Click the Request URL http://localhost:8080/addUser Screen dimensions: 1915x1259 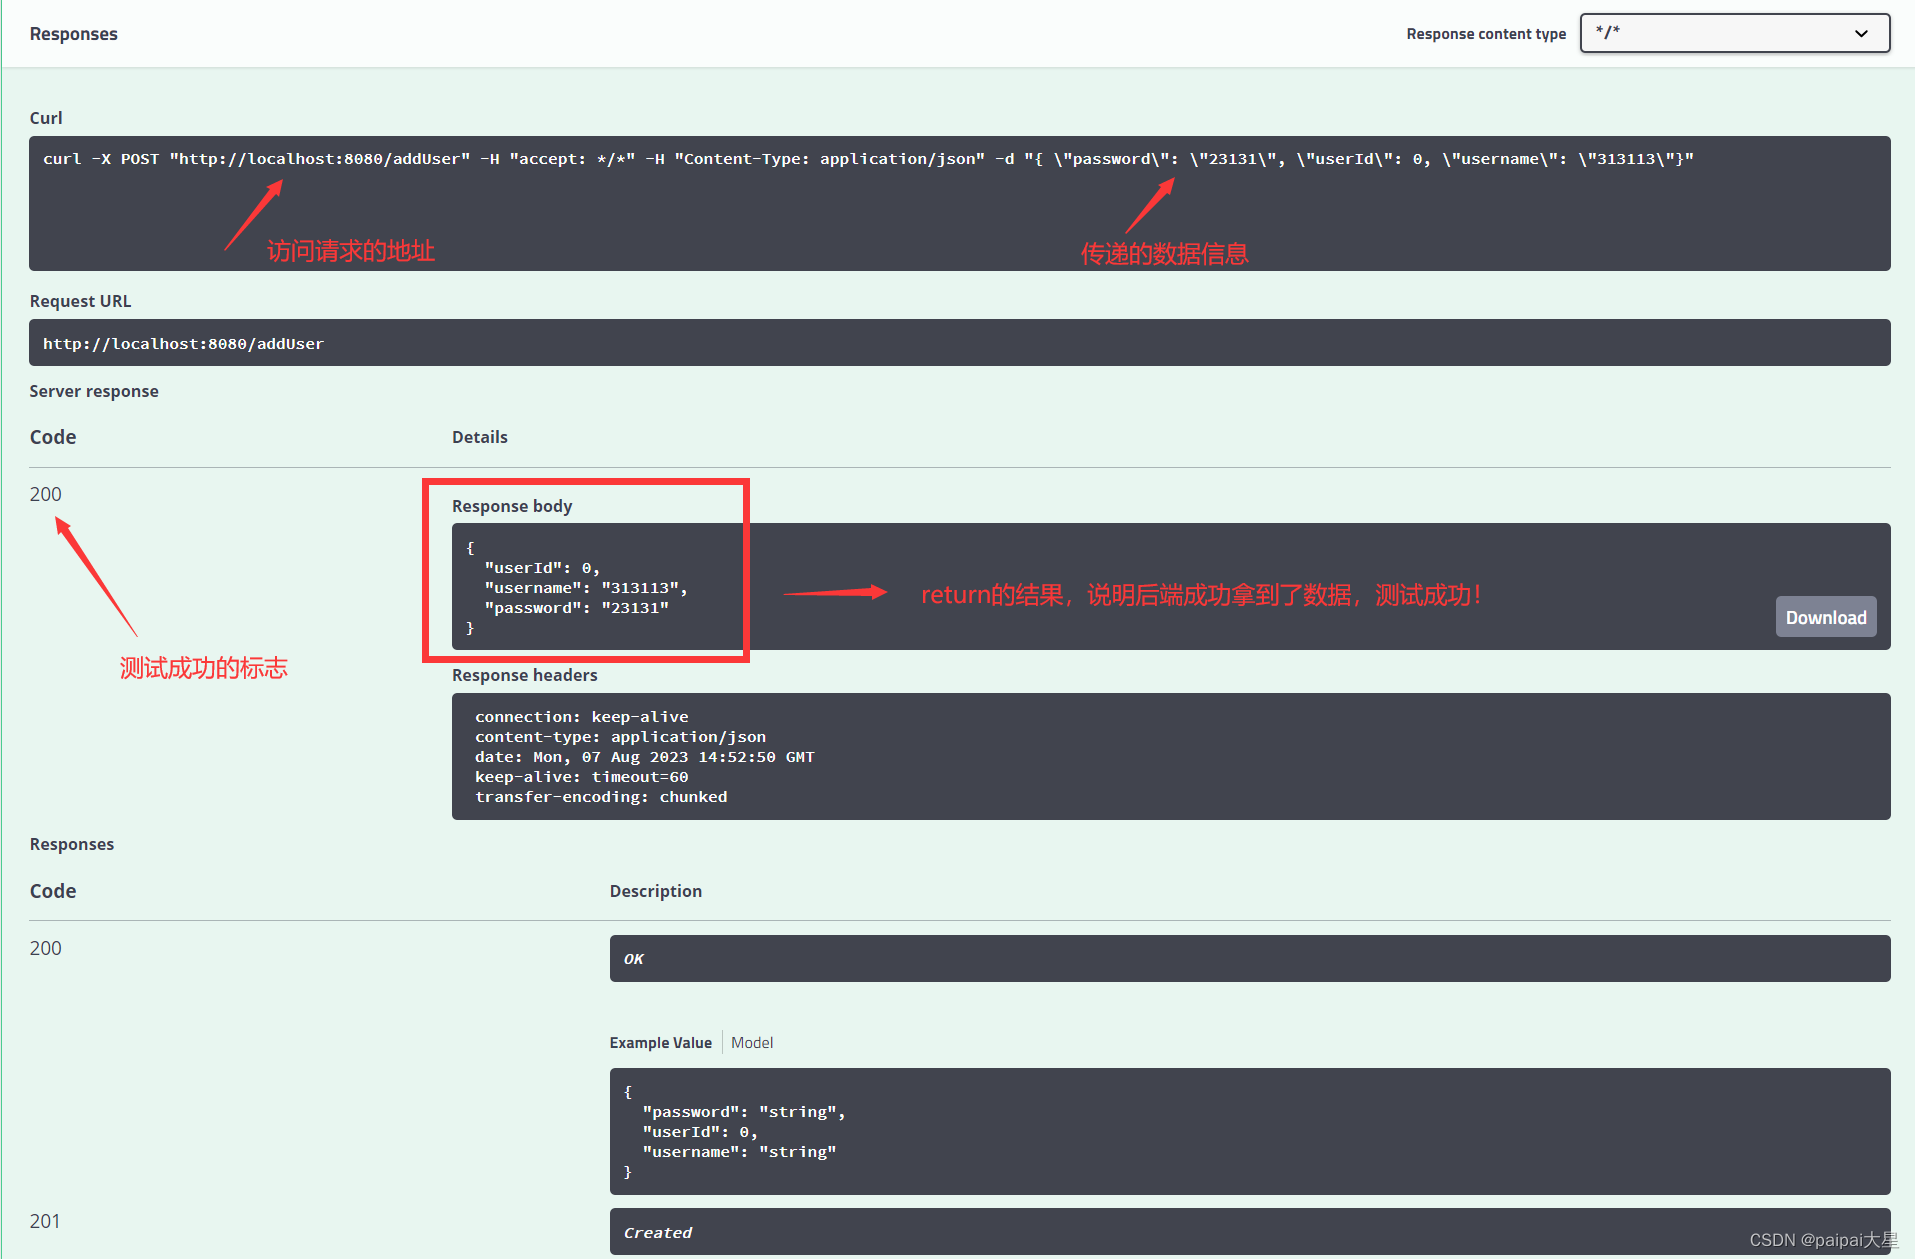pos(183,343)
